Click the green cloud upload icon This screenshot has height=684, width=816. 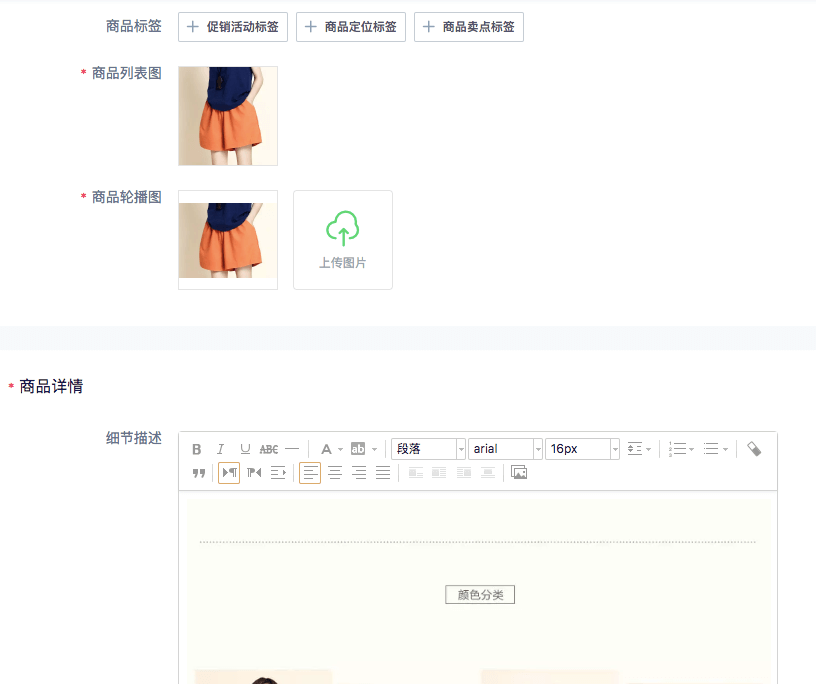343,228
